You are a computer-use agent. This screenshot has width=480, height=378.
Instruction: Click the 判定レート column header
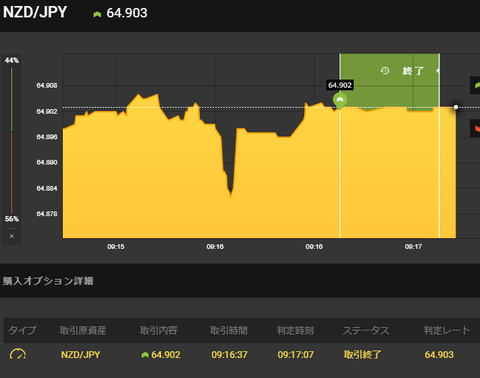pos(447,330)
